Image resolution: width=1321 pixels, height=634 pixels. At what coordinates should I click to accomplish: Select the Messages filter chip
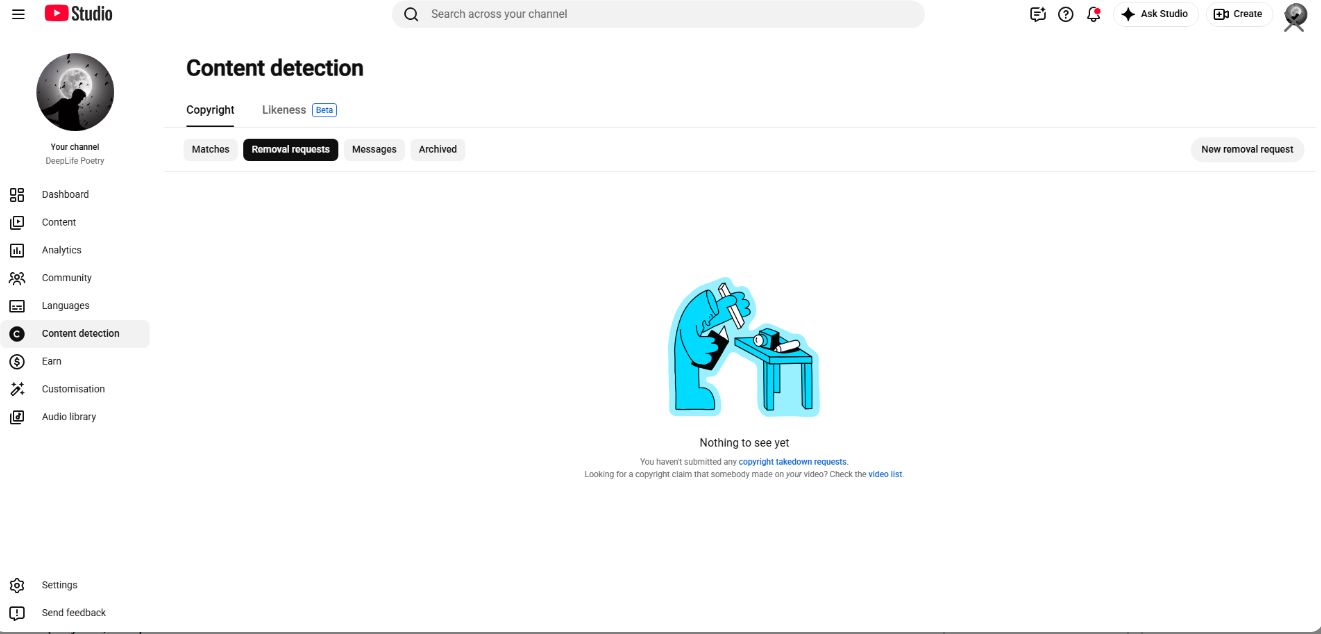click(374, 150)
